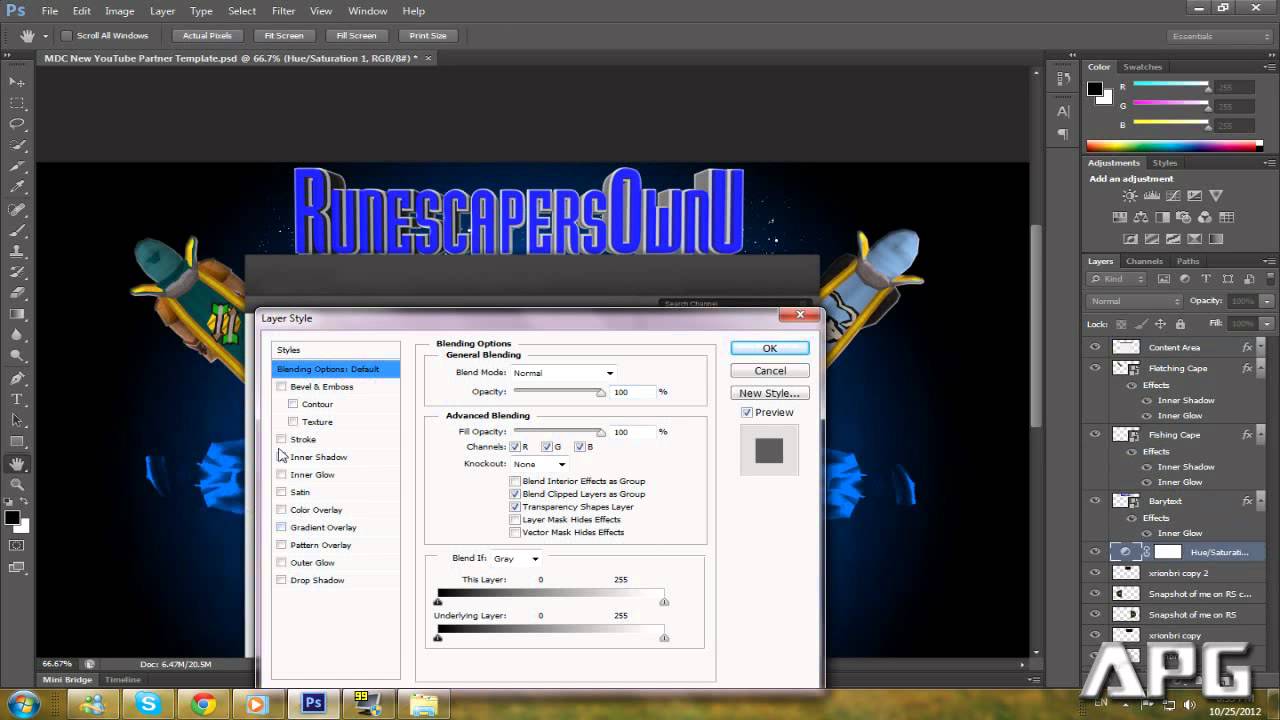Image resolution: width=1280 pixels, height=720 pixels.
Task: Click the Actual Pixels button
Action: (x=207, y=36)
